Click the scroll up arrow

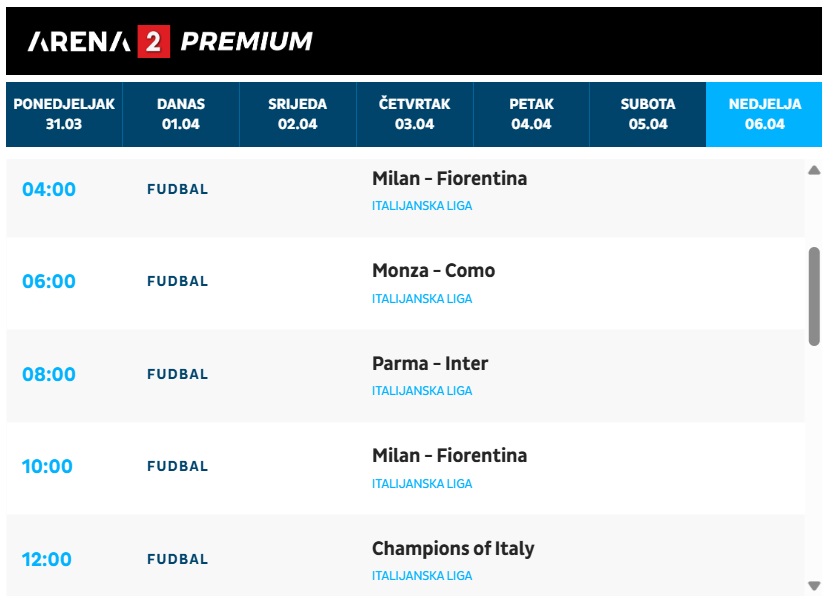[x=814, y=170]
